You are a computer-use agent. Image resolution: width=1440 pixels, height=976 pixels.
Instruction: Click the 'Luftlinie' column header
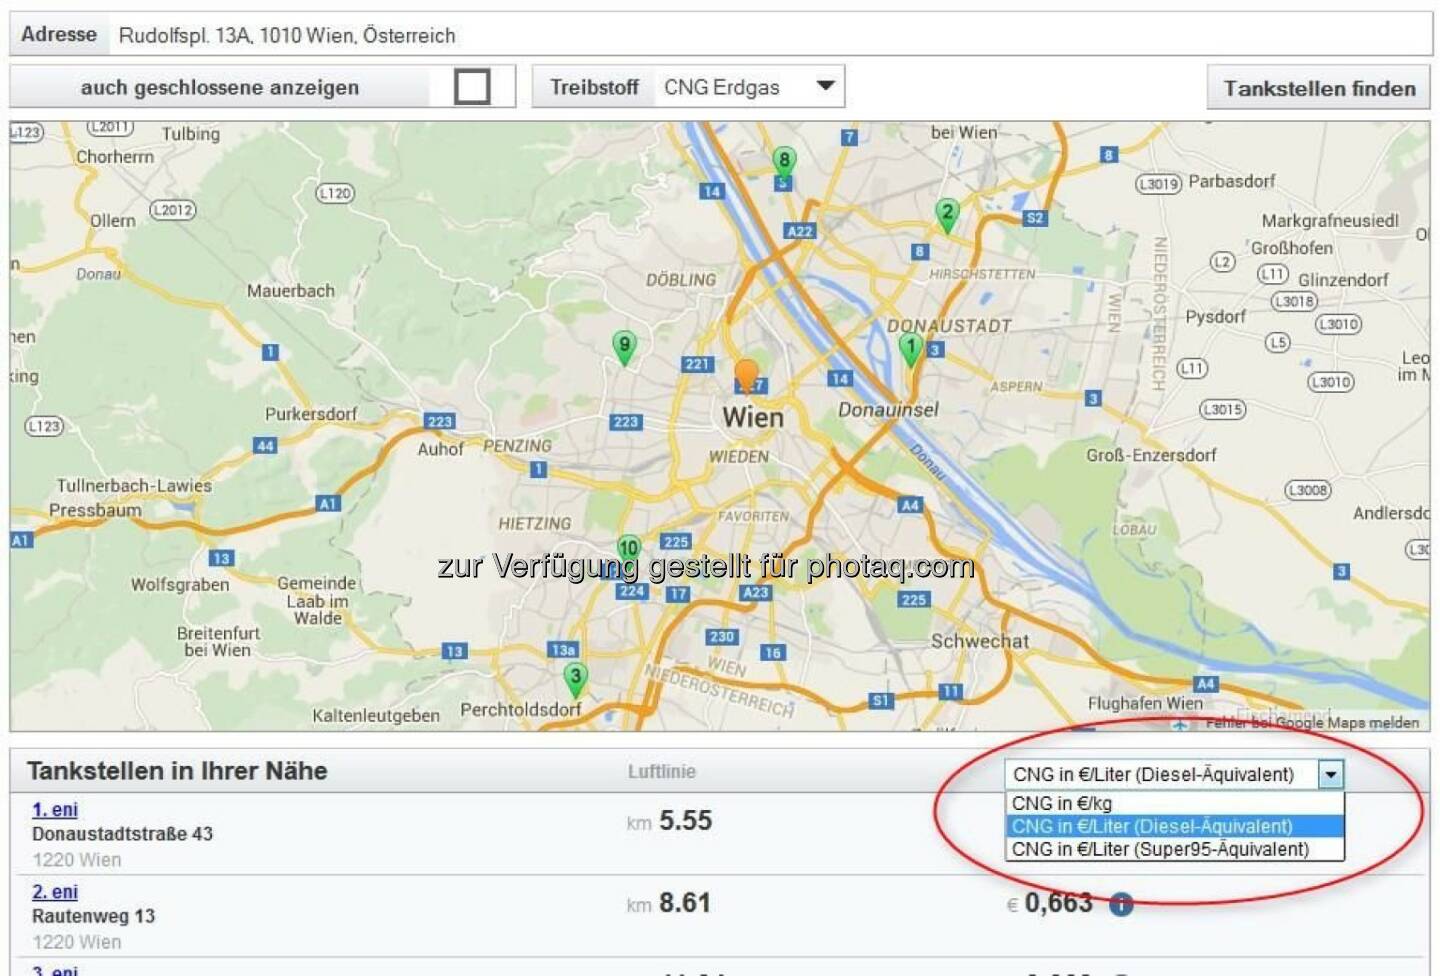pos(661,772)
